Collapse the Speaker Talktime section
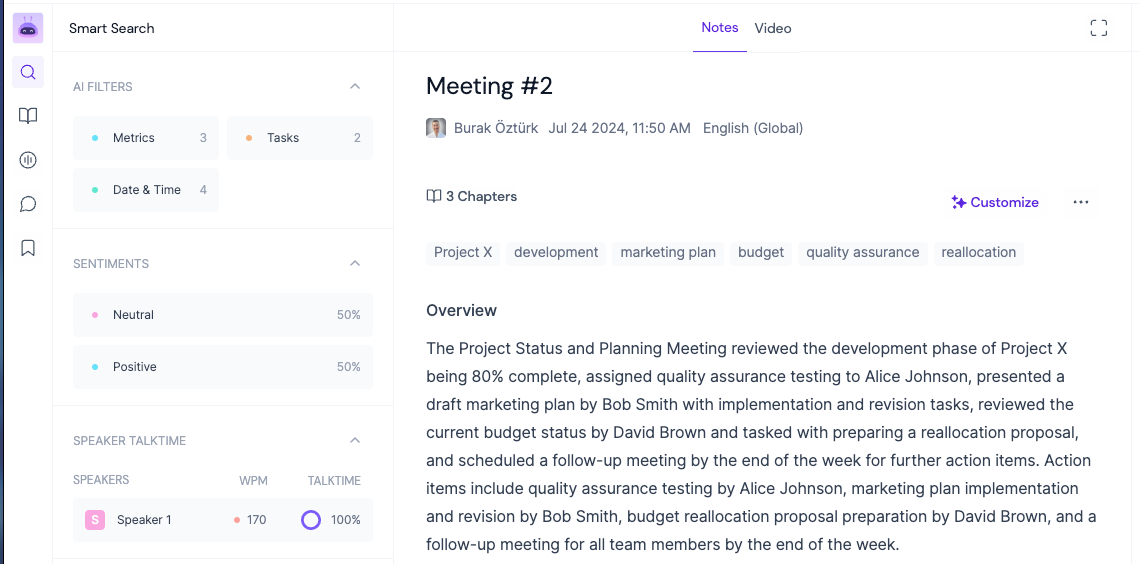 [x=354, y=440]
